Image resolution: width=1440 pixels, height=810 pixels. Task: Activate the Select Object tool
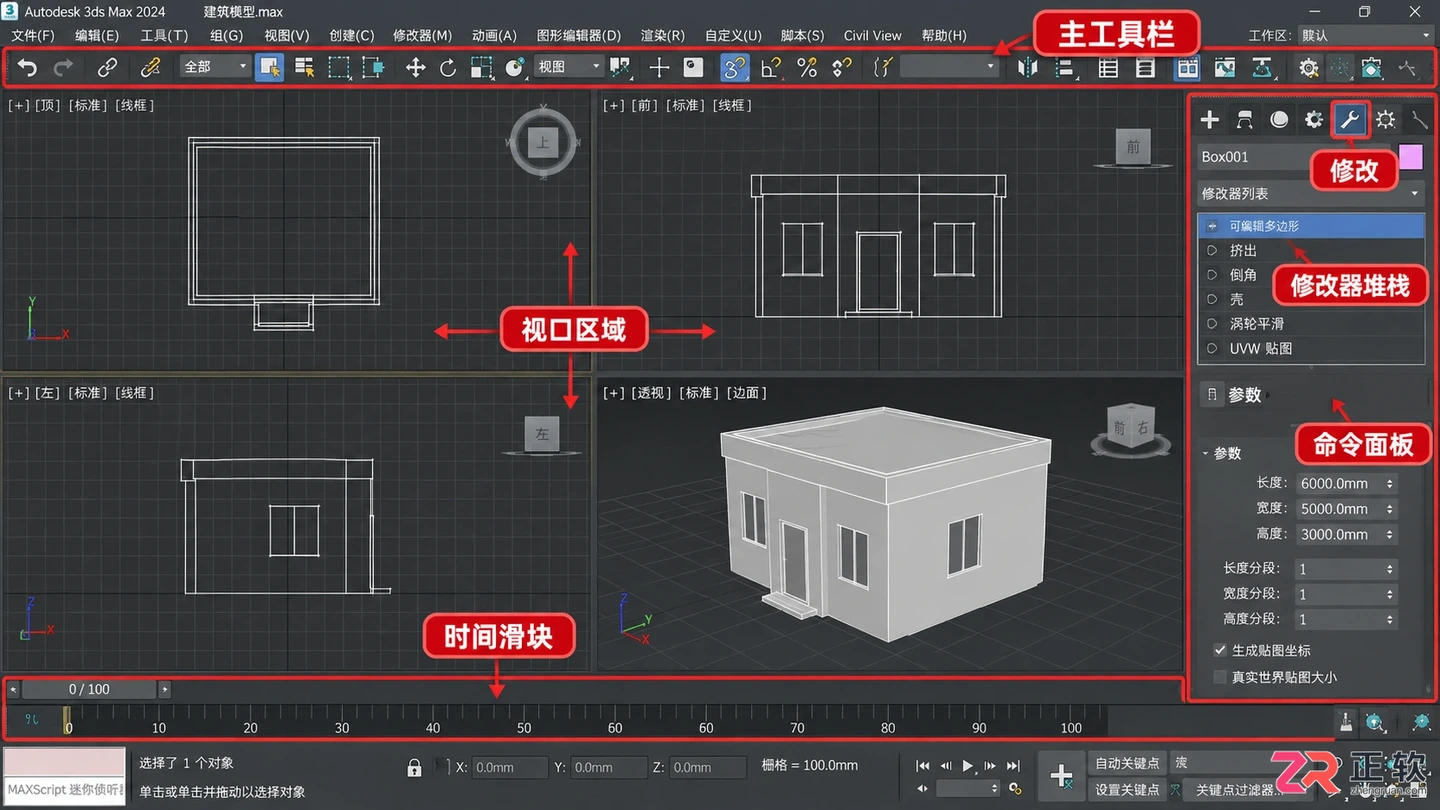click(269, 67)
